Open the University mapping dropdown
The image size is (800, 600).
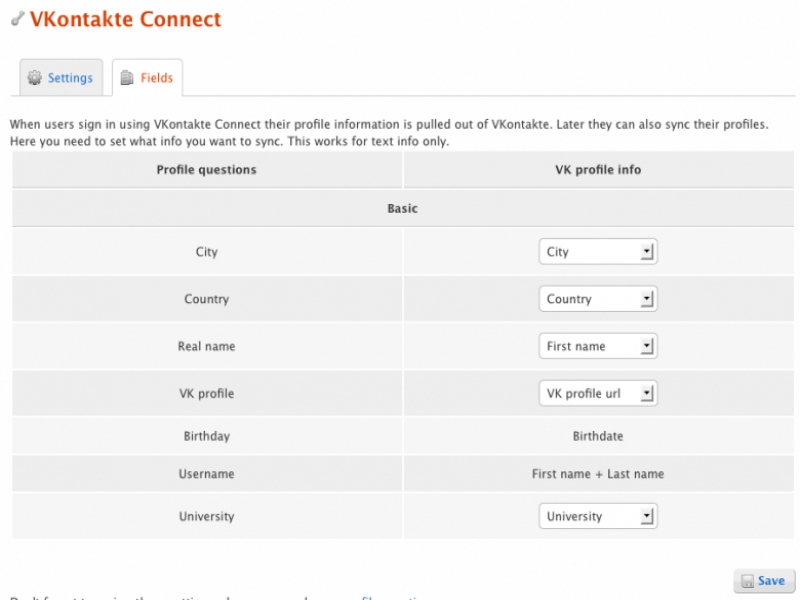[598, 516]
